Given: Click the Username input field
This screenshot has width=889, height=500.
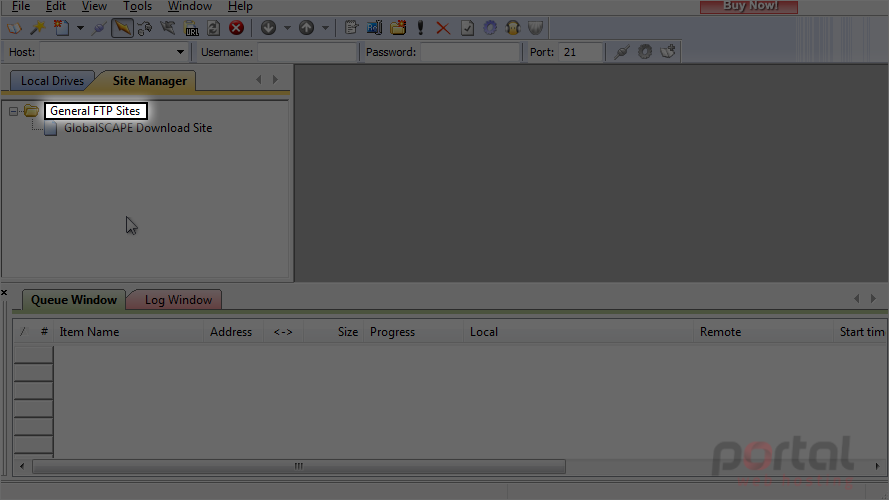Looking at the screenshot, I should pyautogui.click(x=307, y=52).
